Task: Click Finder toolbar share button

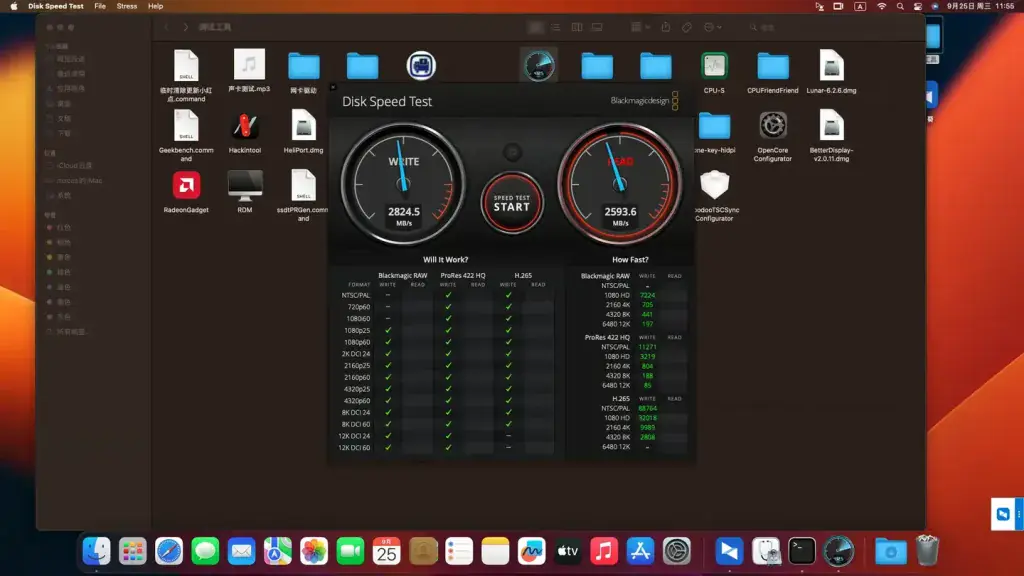Action: tap(665, 27)
